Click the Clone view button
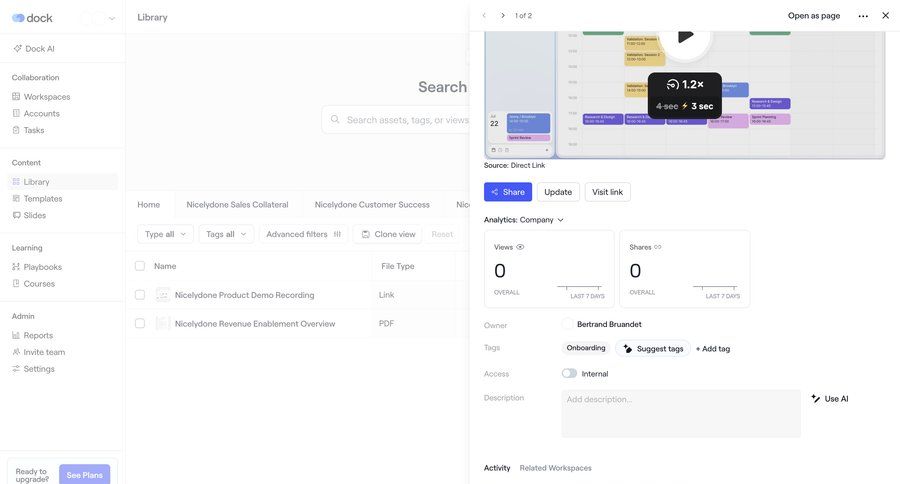 coord(388,234)
